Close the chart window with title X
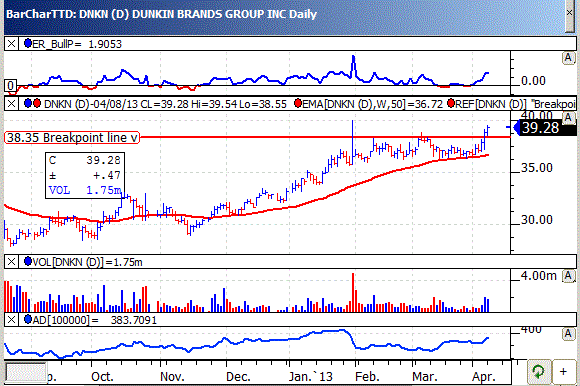The width and height of the screenshot is (580, 386). tap(570, 13)
